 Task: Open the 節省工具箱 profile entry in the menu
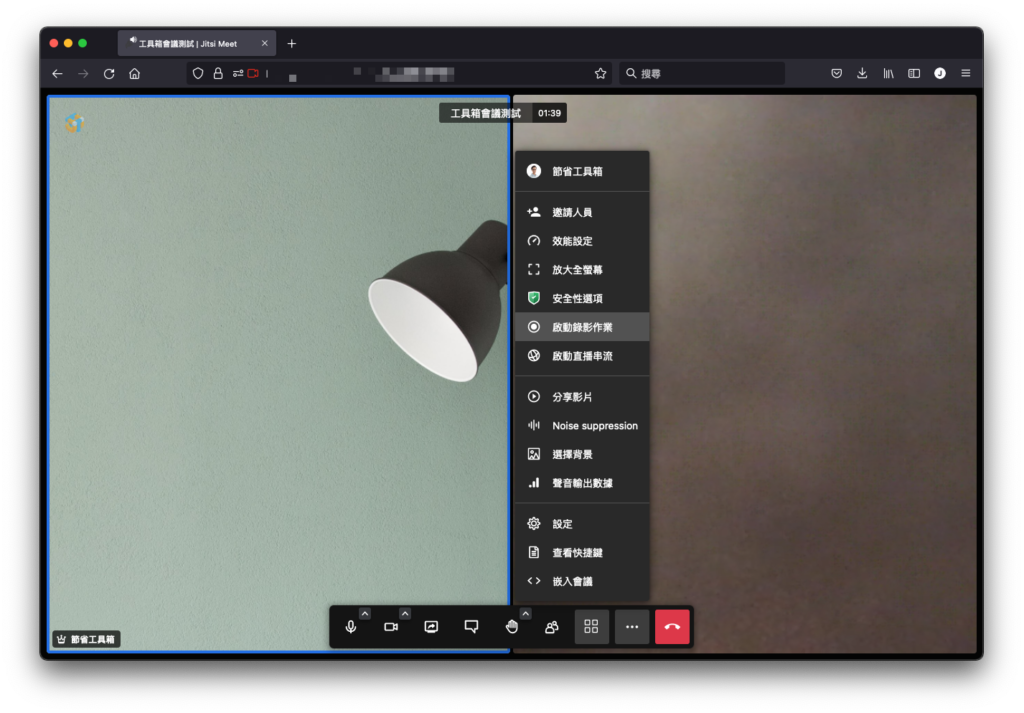(582, 171)
